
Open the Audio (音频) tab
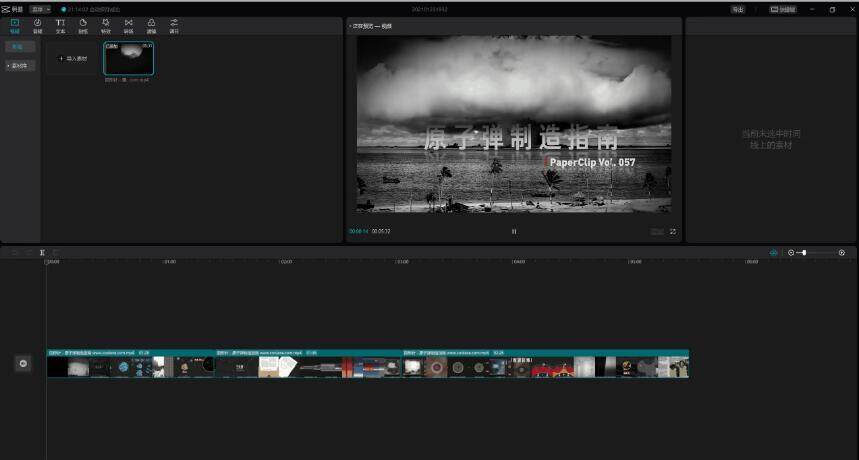37,26
